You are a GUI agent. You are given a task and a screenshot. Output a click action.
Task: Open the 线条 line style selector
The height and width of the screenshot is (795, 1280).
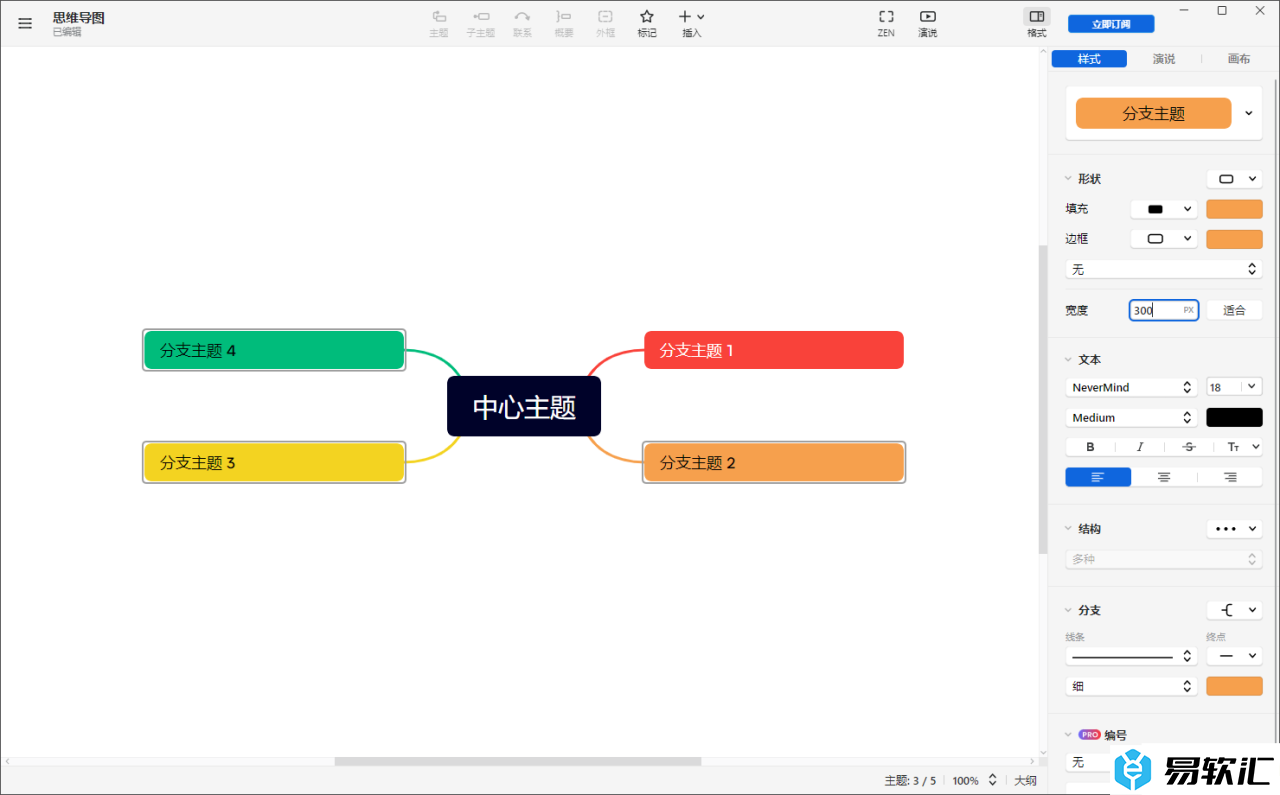(x=1132, y=656)
